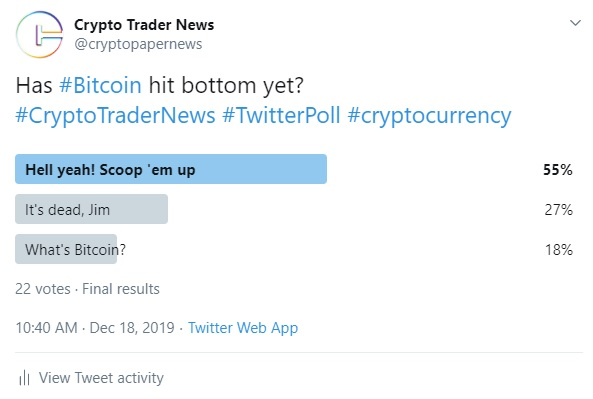Viewport: 593px width, 399px height.
Task: Open the #TwitterPoll hashtag
Action: coord(281,115)
